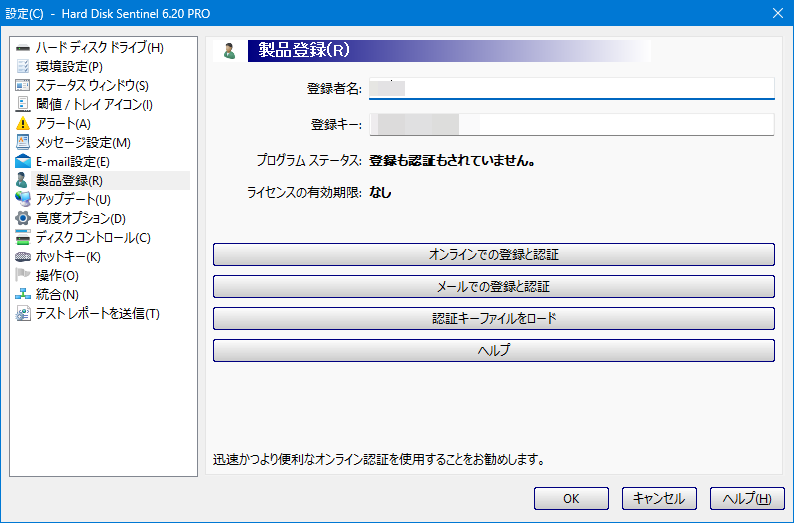Image resolution: width=794 pixels, height=523 pixels.
Task: Click the プログラム ステータス: label
Action: 309,161
